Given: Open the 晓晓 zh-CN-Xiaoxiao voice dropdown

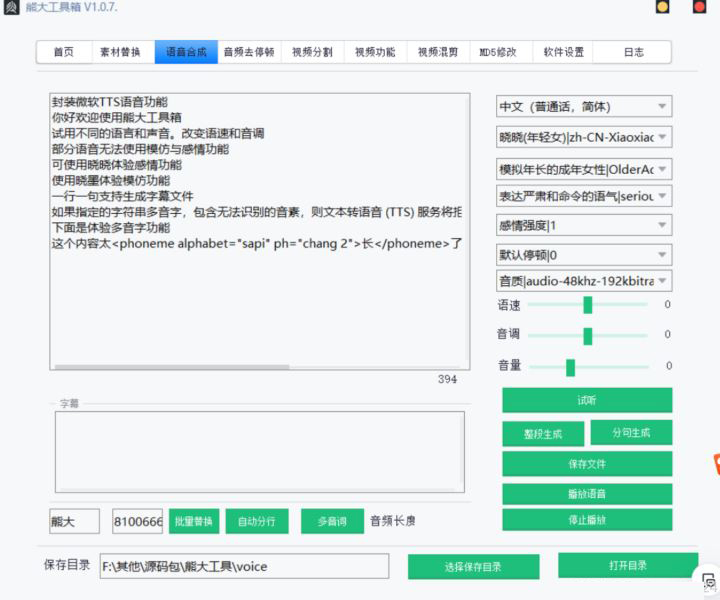Looking at the screenshot, I should (584, 137).
